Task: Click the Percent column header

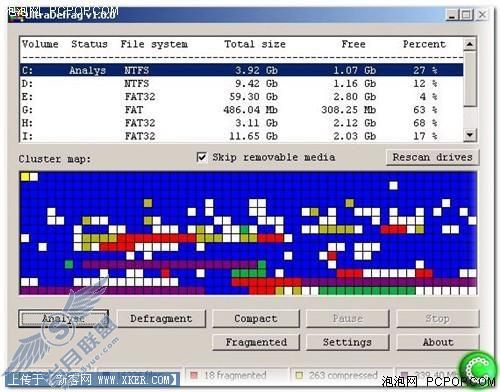Action: pos(424,44)
